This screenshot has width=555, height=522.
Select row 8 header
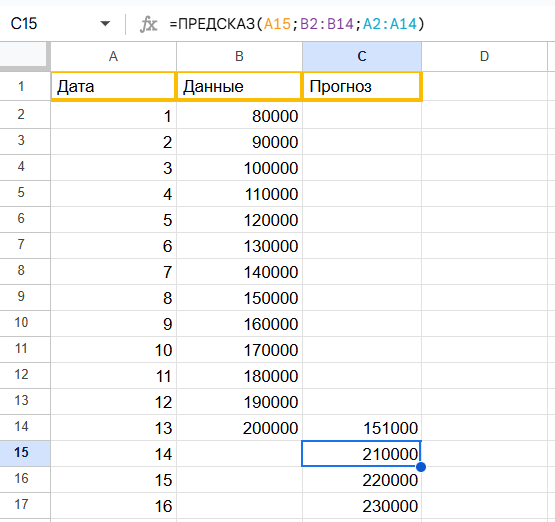pyautogui.click(x=21, y=271)
